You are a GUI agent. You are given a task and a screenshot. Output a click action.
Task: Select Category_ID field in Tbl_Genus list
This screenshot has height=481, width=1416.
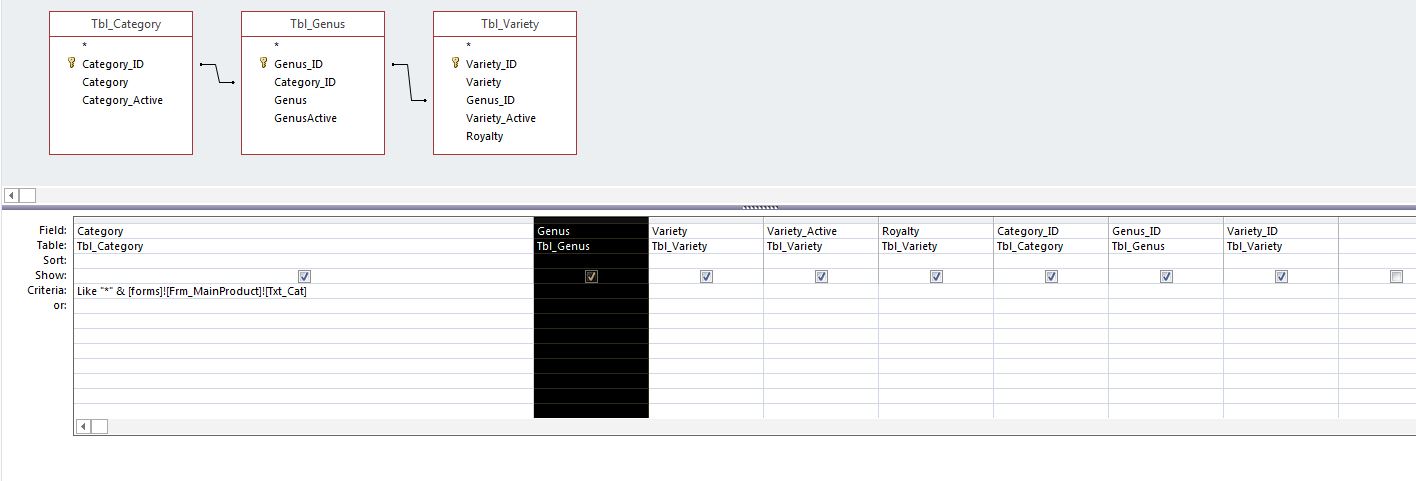tap(305, 82)
